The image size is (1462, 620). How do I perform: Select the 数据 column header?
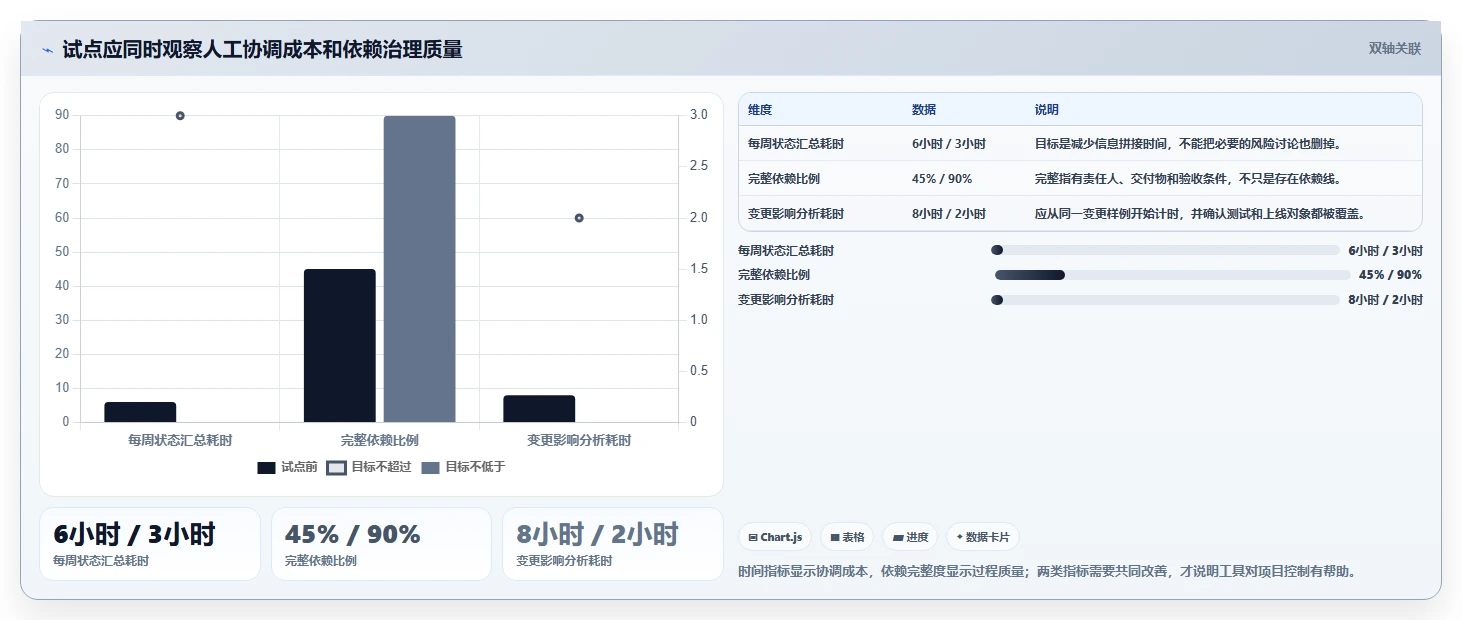[x=924, y=110]
